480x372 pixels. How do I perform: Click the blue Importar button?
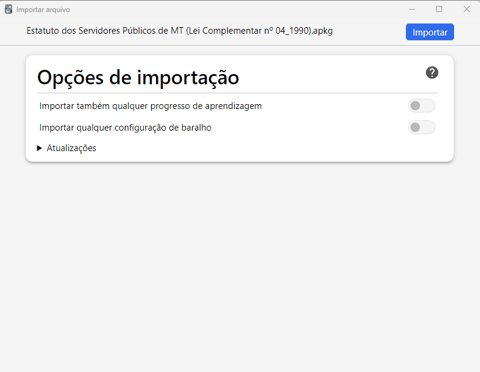click(430, 32)
